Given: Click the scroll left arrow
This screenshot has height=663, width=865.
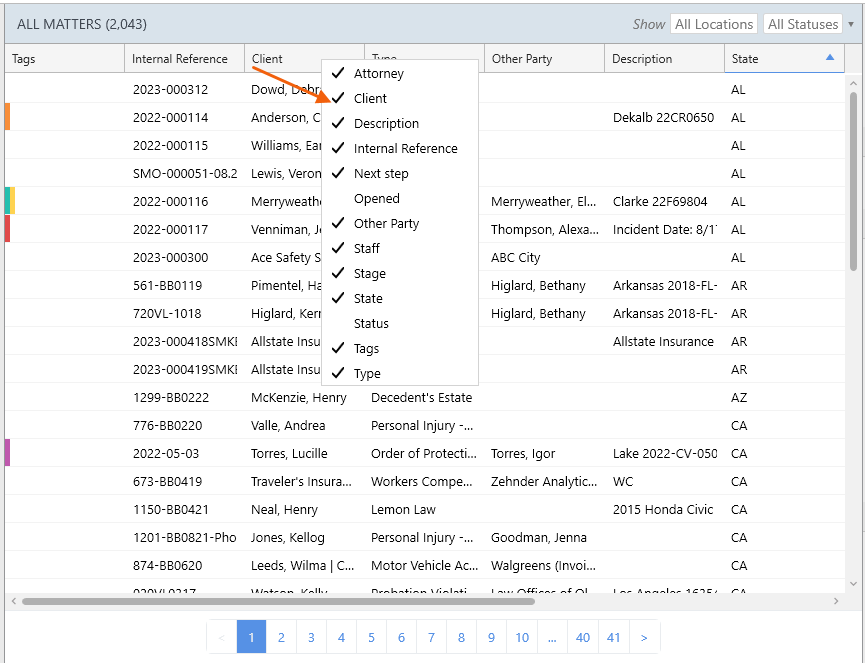Looking at the screenshot, I should (14, 601).
